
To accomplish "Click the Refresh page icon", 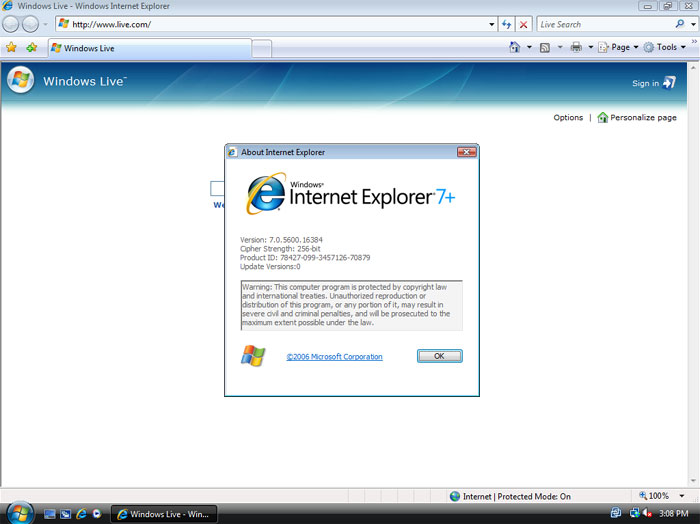I will 506,25.
